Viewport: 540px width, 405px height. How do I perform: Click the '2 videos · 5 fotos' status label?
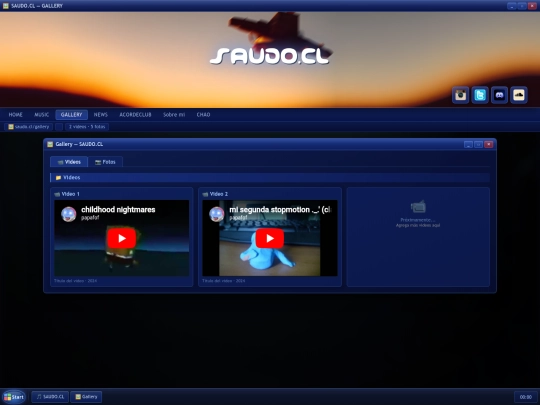[x=87, y=127]
